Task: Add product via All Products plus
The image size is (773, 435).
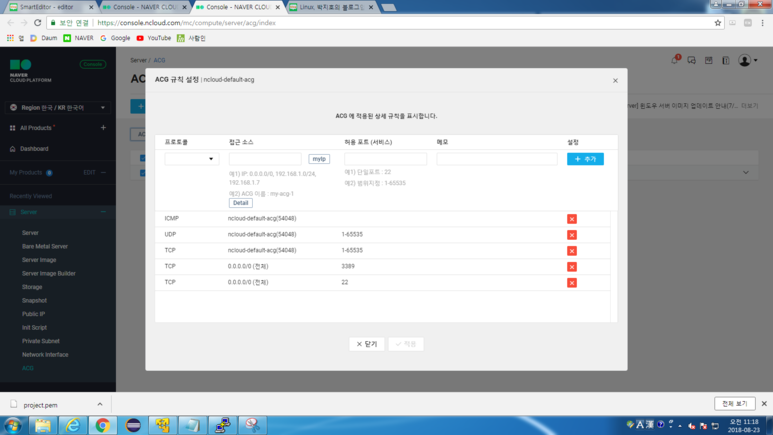Action: 103,128
